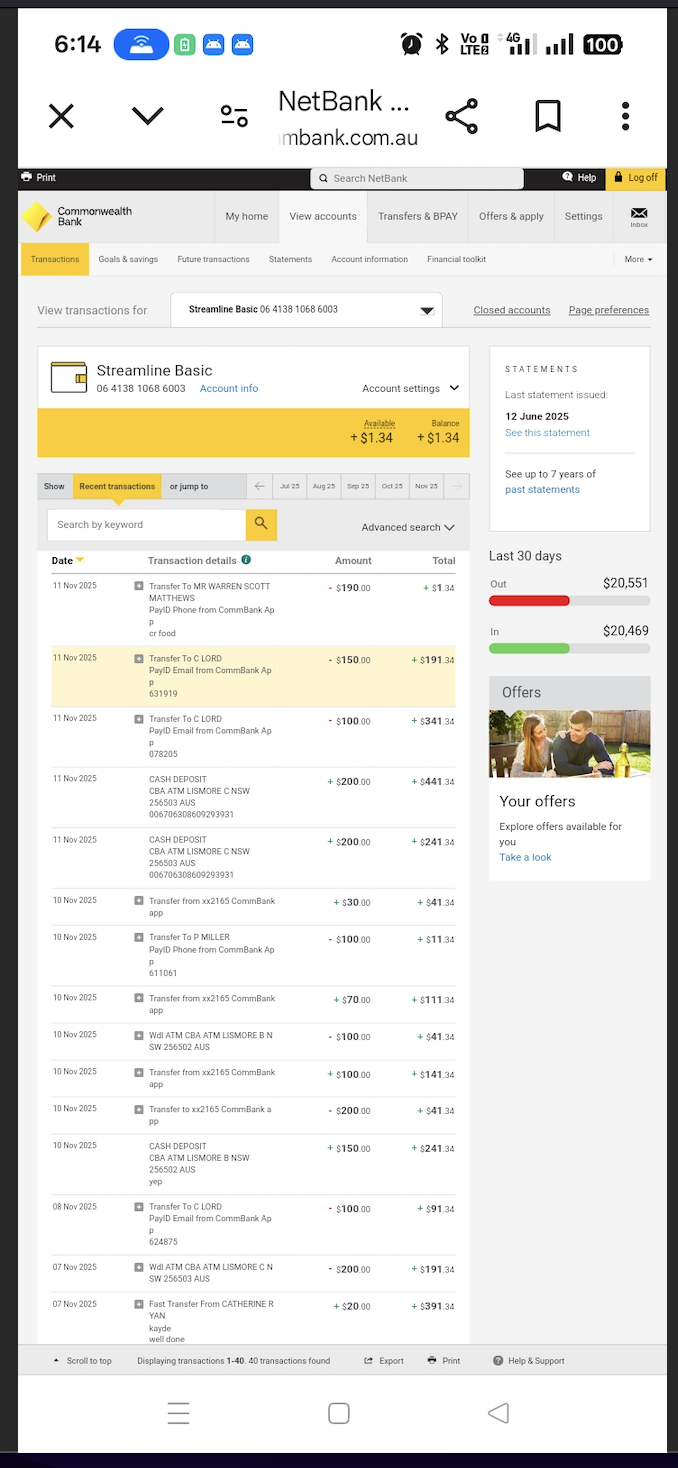Open the More menu dropdown
This screenshot has width=678, height=1468.
coord(638,259)
